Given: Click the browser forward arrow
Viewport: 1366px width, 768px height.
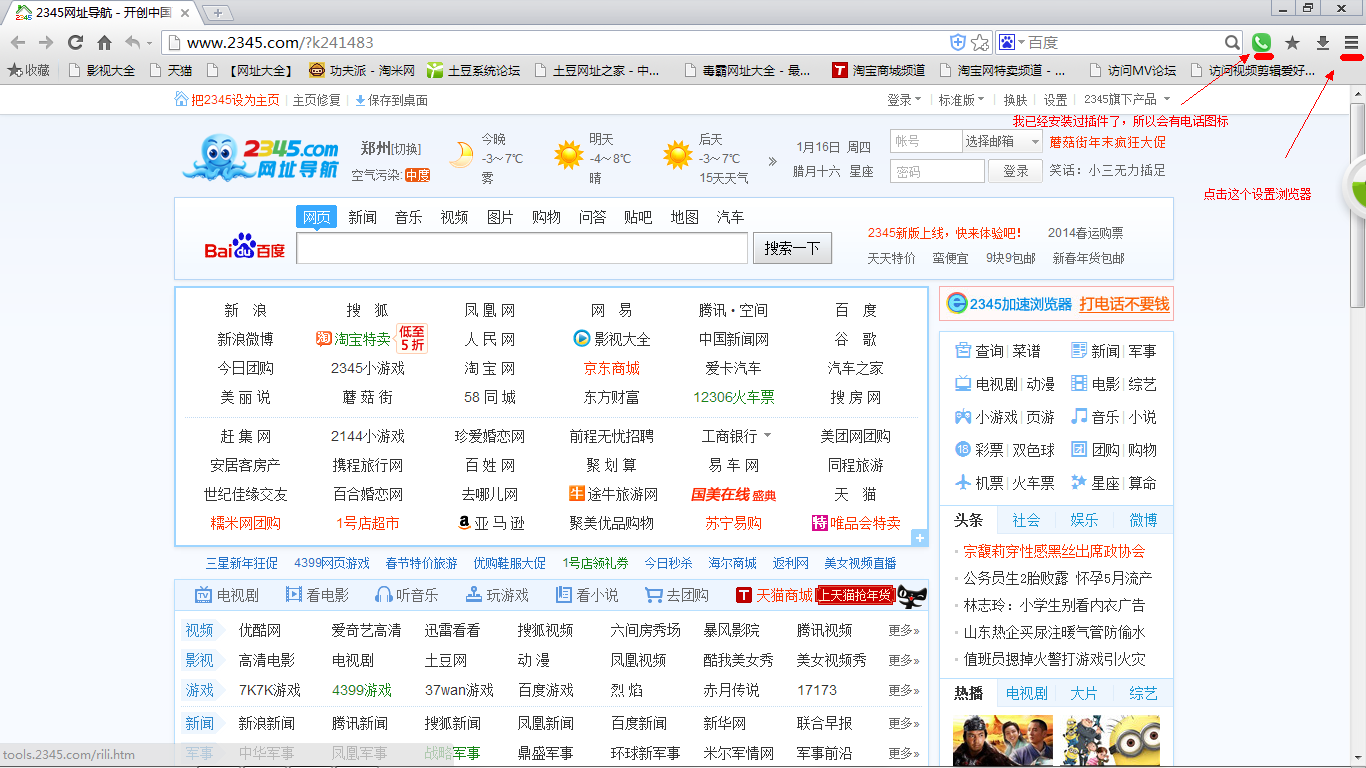Looking at the screenshot, I should 46,42.
